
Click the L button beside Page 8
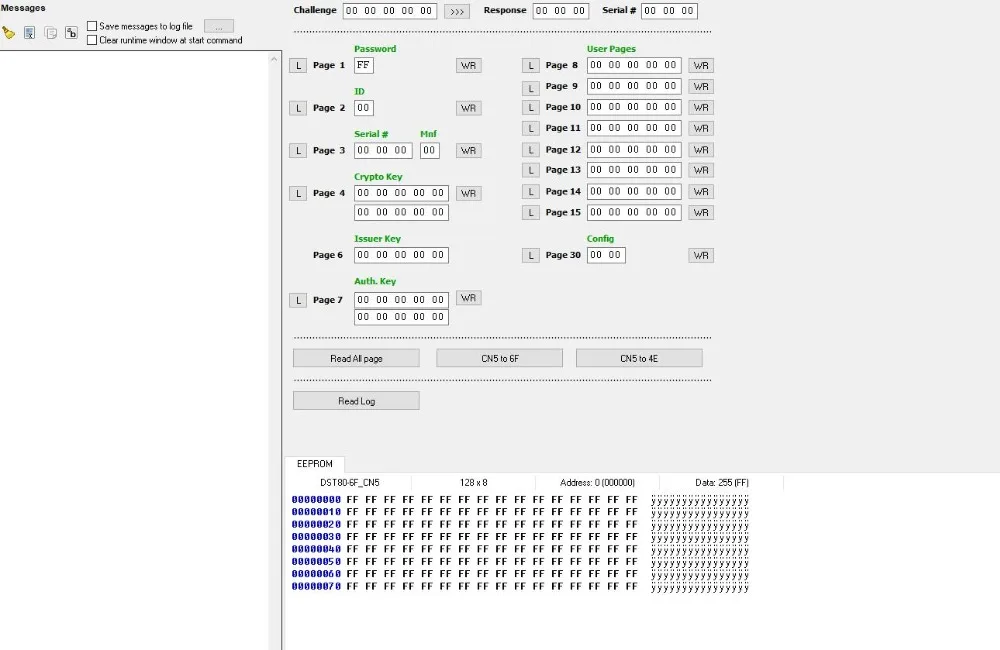tap(530, 65)
